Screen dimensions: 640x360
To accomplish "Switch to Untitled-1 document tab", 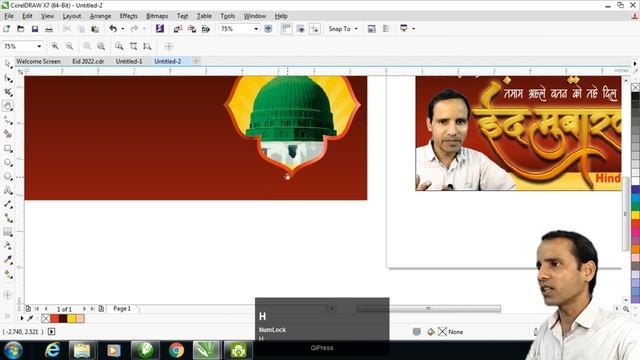I will pyautogui.click(x=129, y=61).
